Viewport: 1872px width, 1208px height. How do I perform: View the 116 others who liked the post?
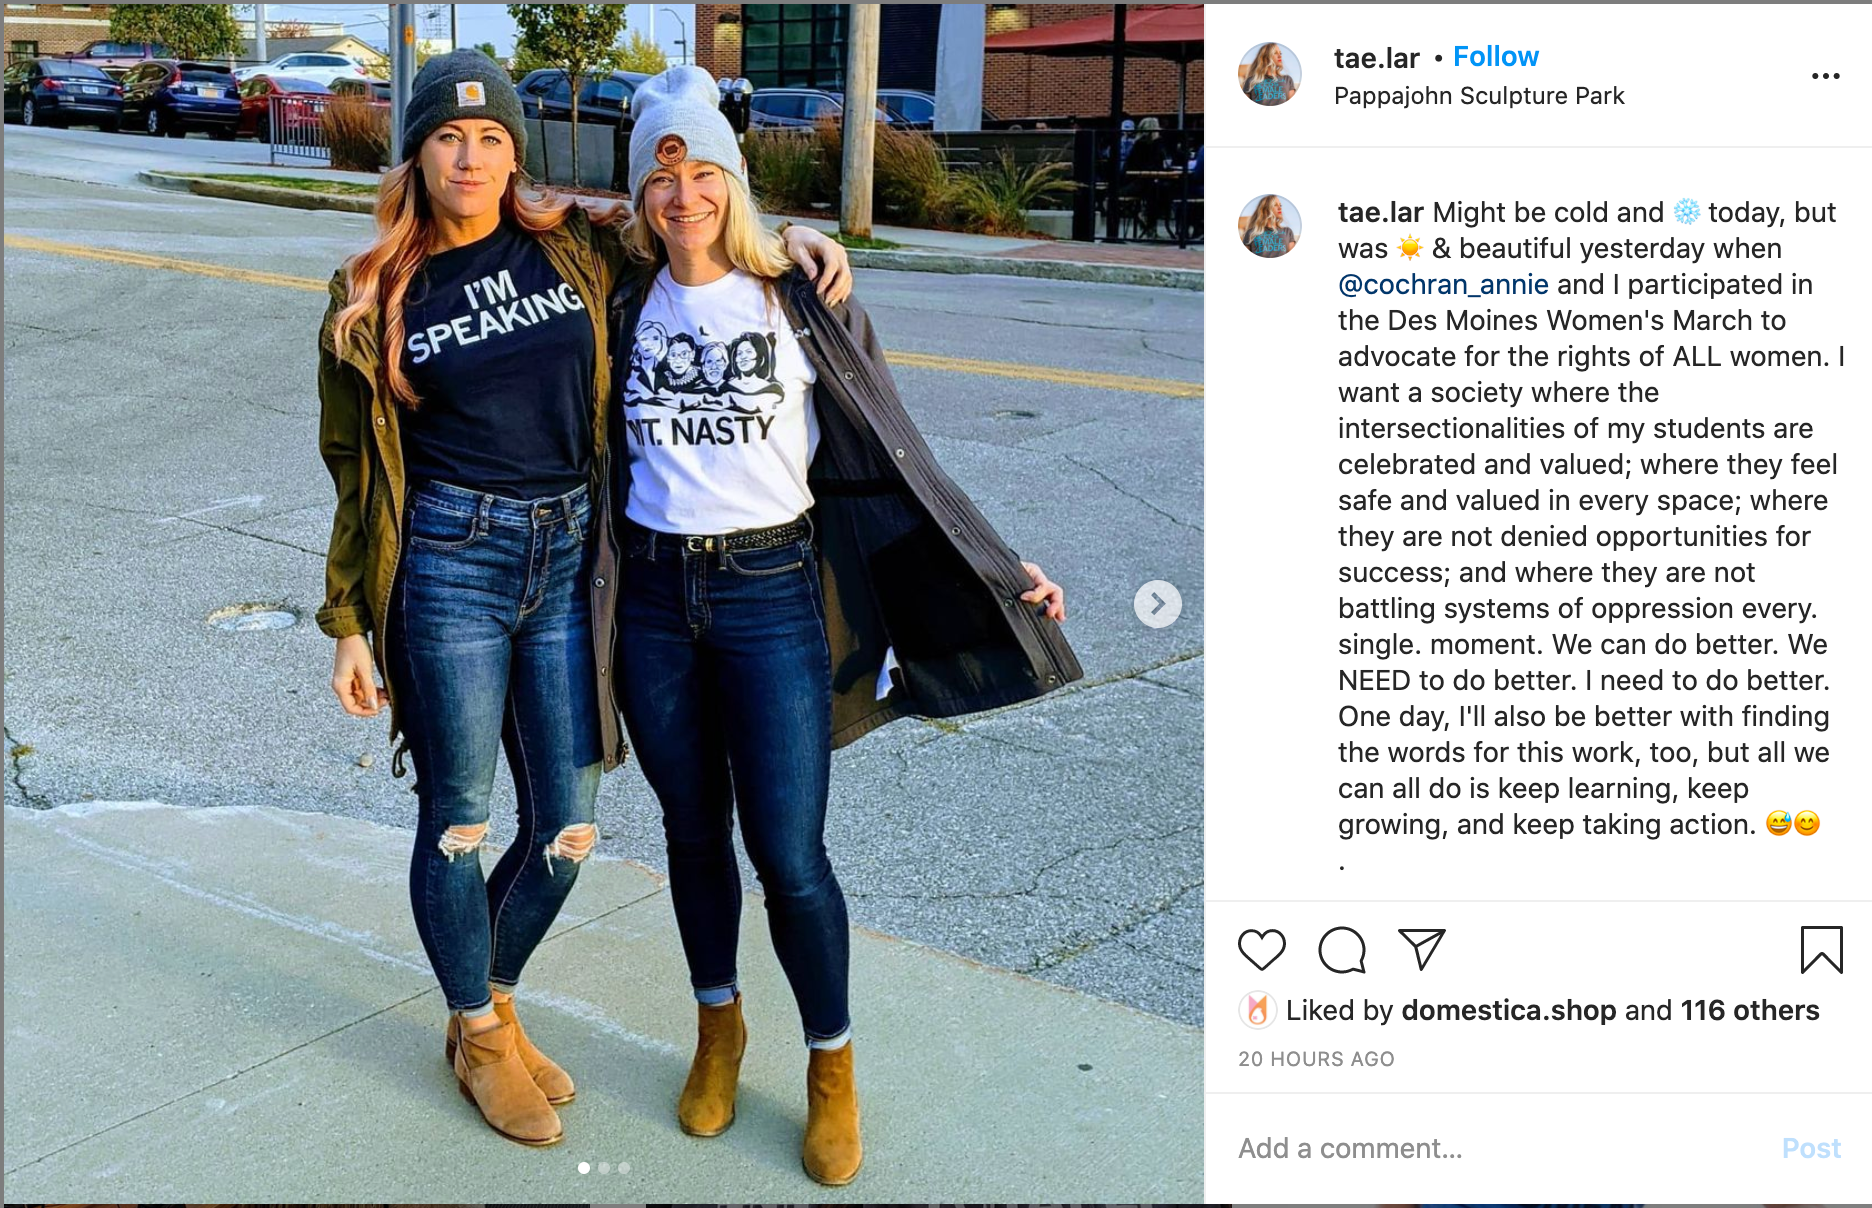pyautogui.click(x=1749, y=1011)
